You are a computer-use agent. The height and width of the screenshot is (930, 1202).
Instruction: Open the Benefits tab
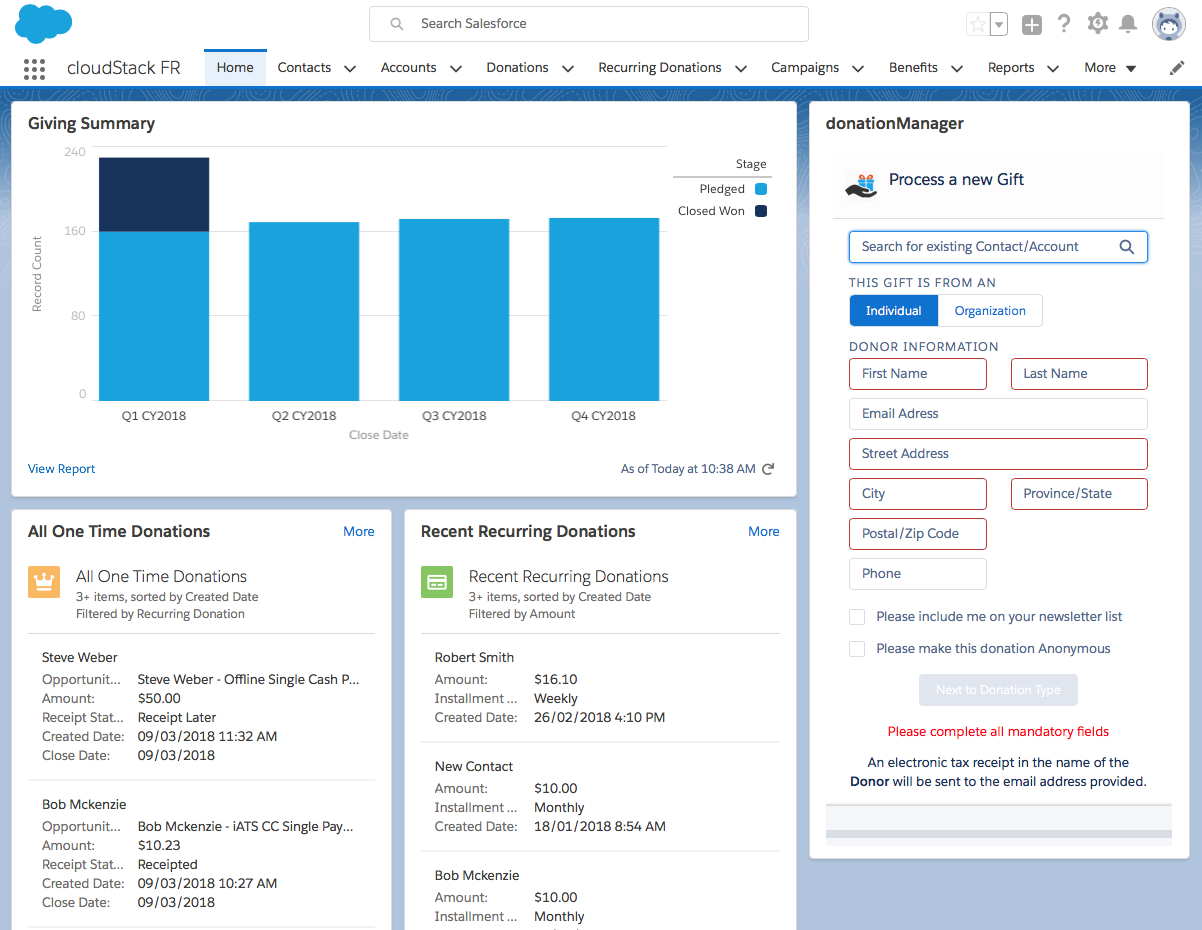913,68
